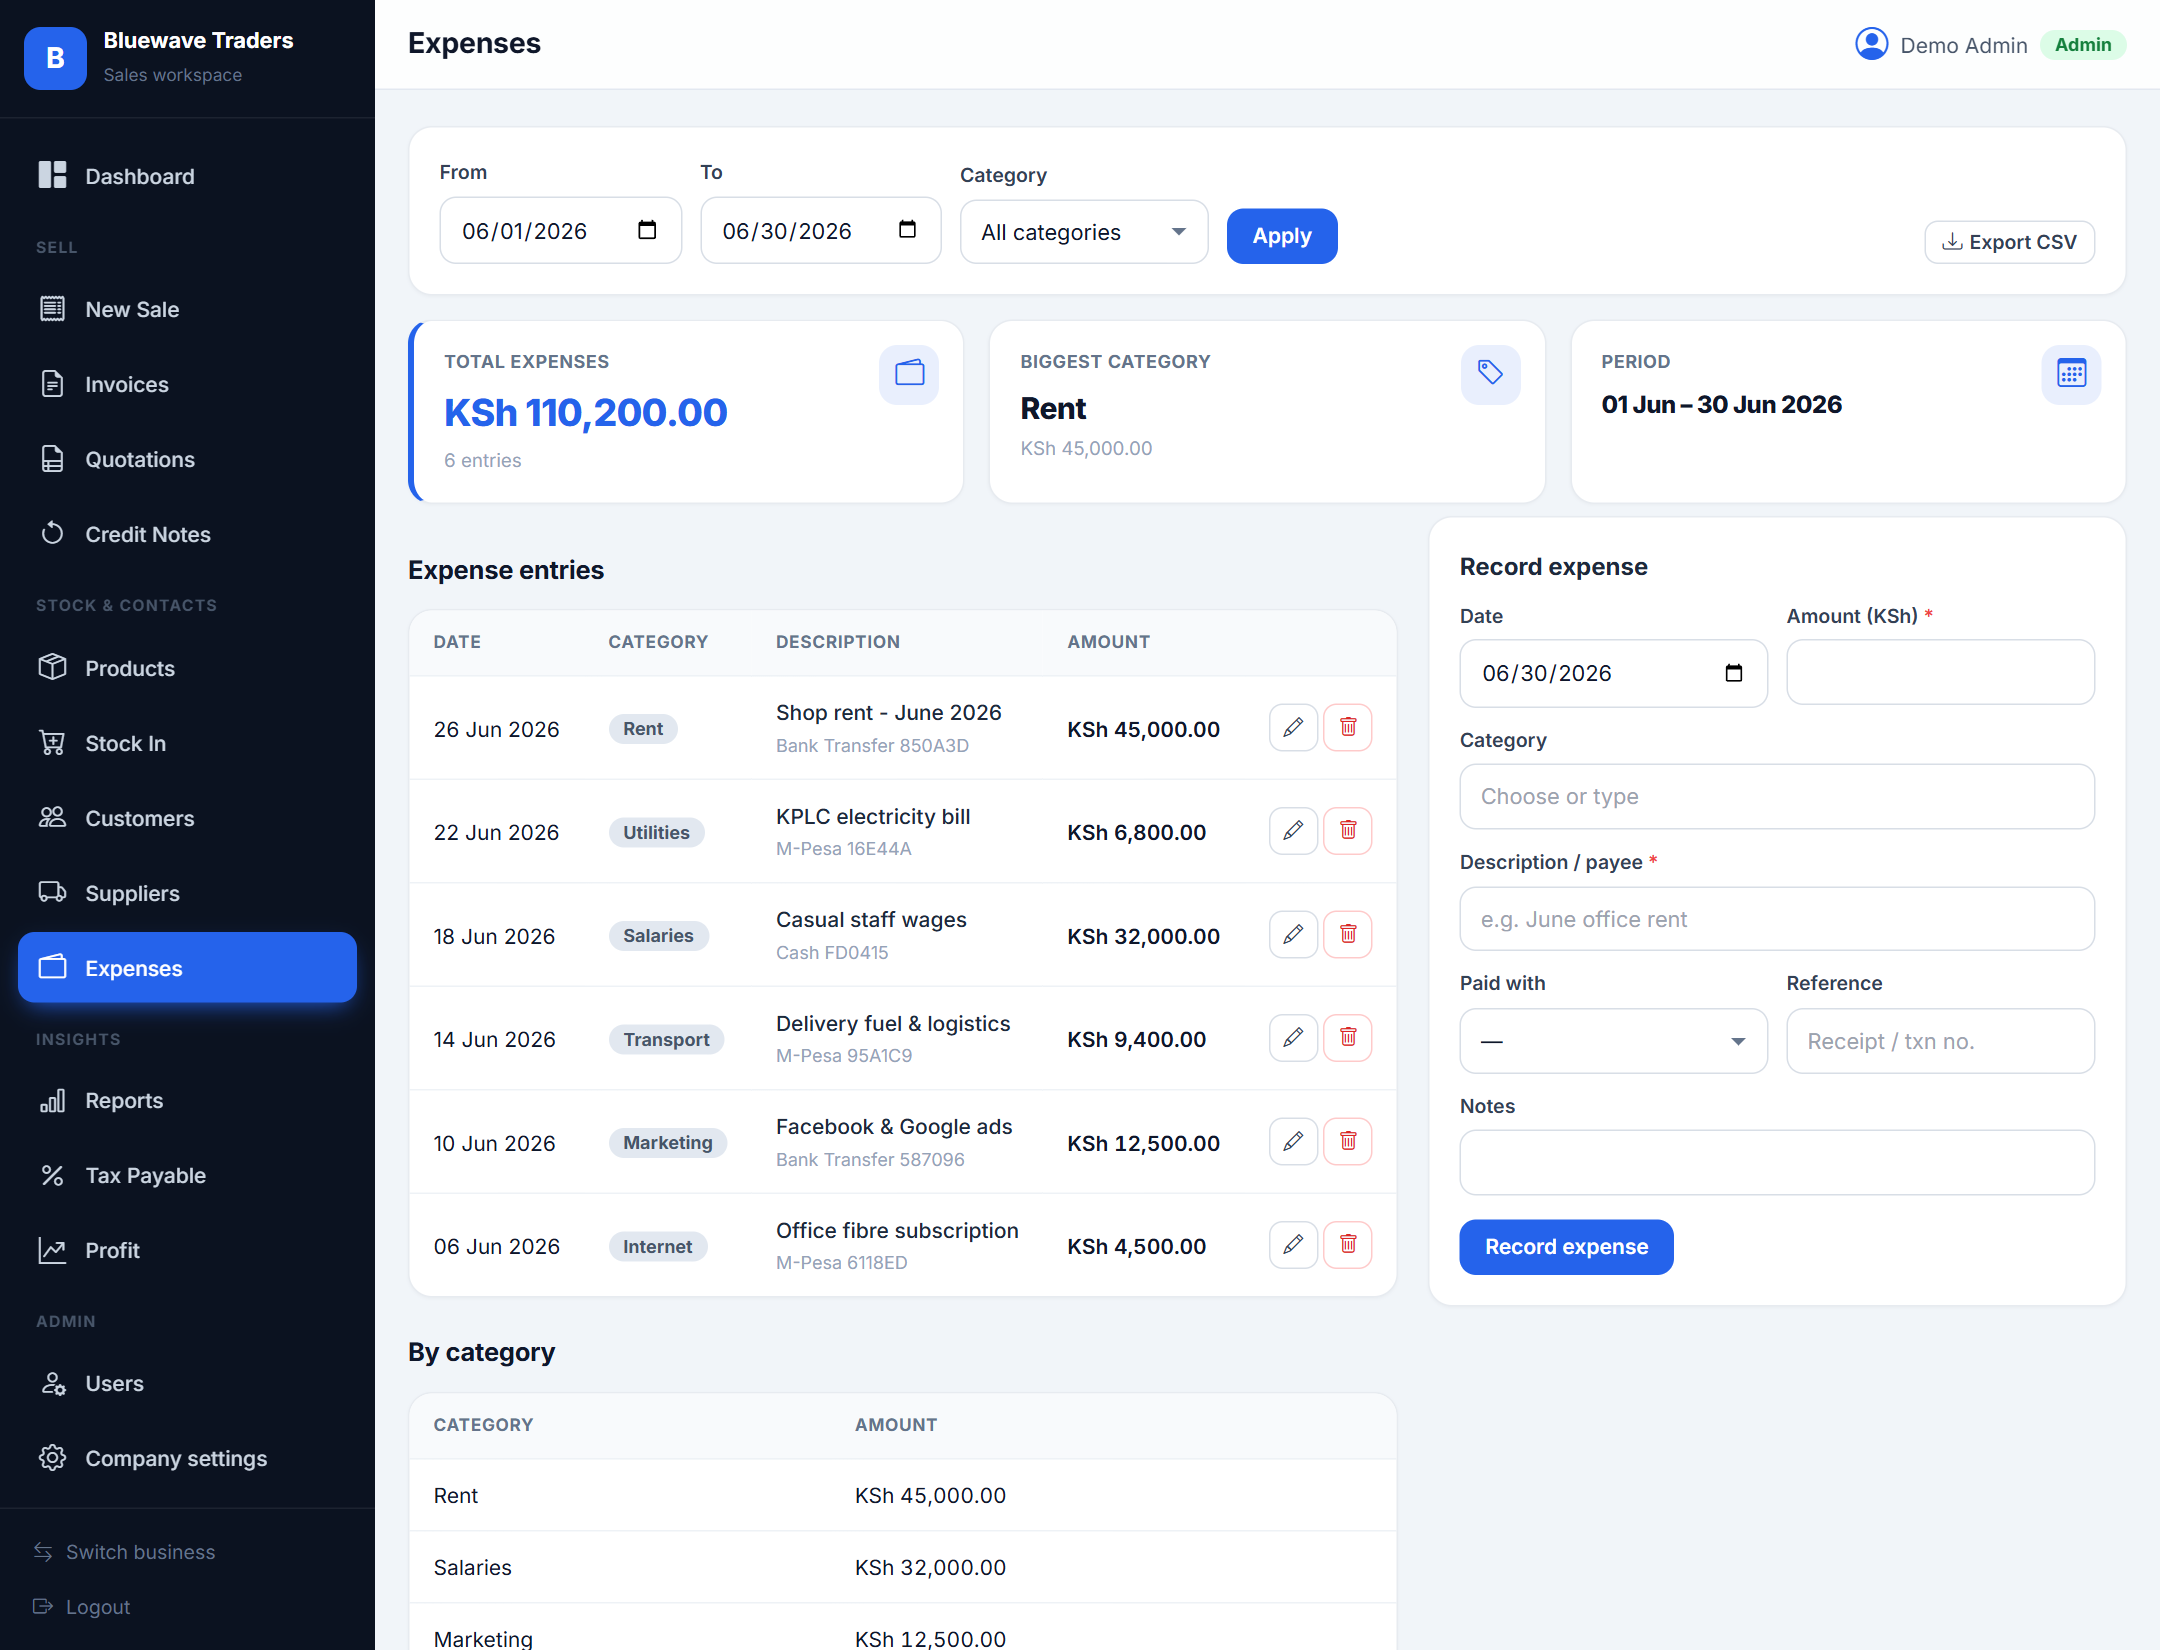Submit the Record expense button

click(1566, 1247)
